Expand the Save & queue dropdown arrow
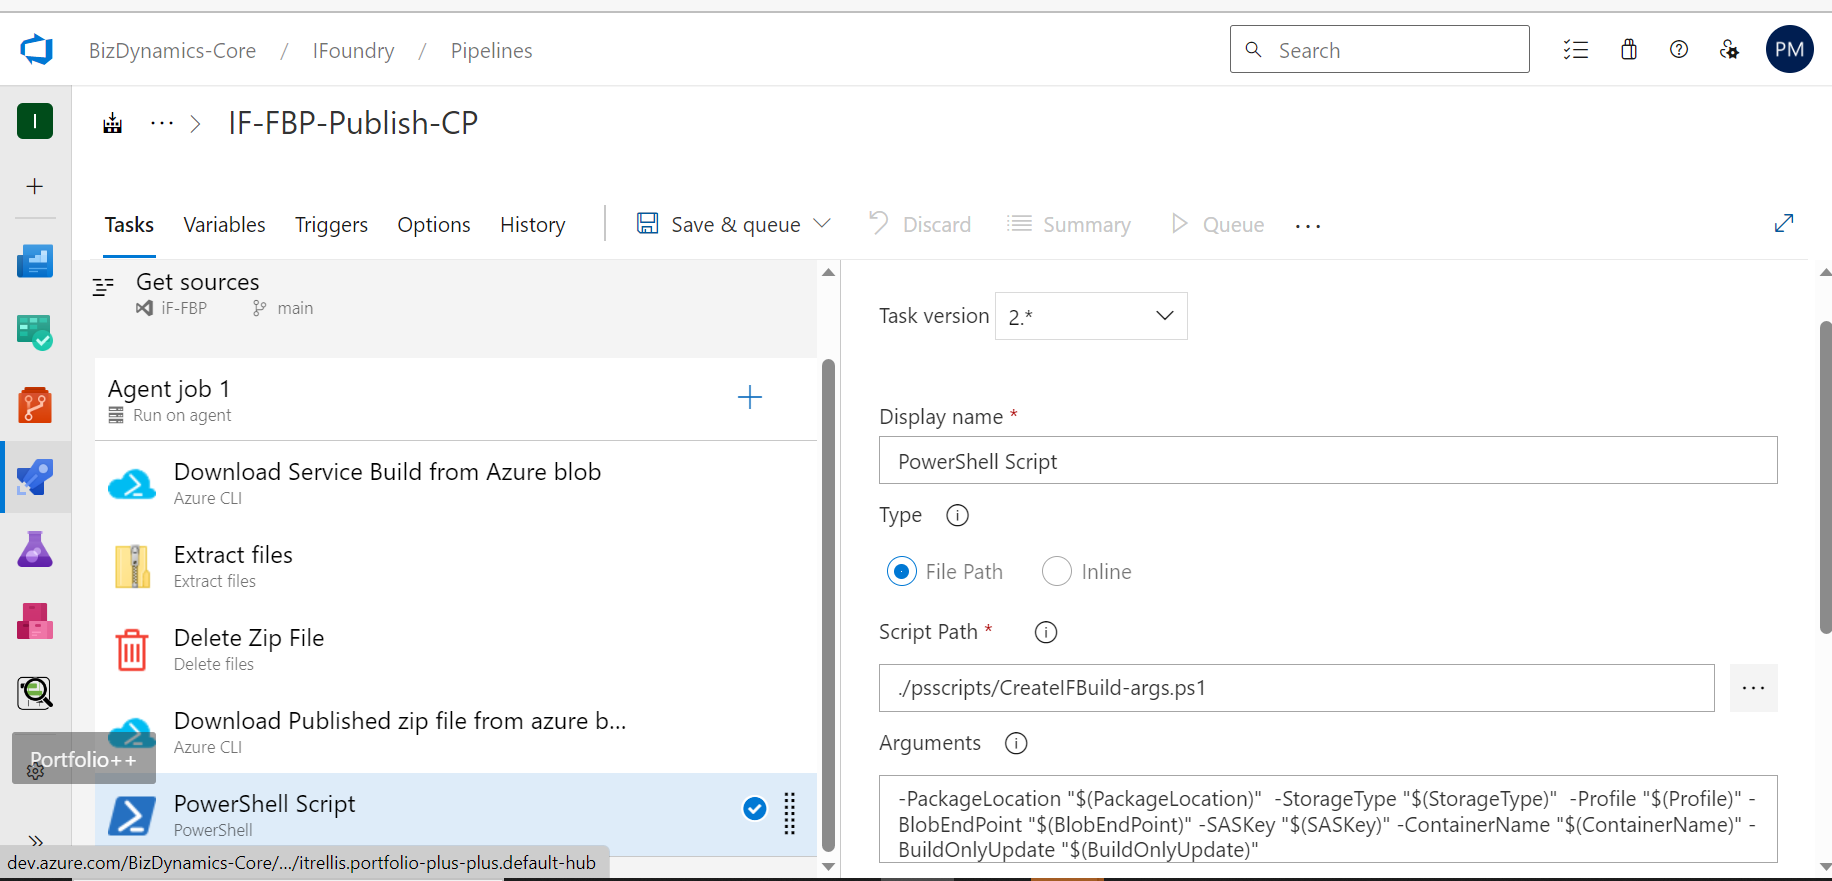 [822, 224]
